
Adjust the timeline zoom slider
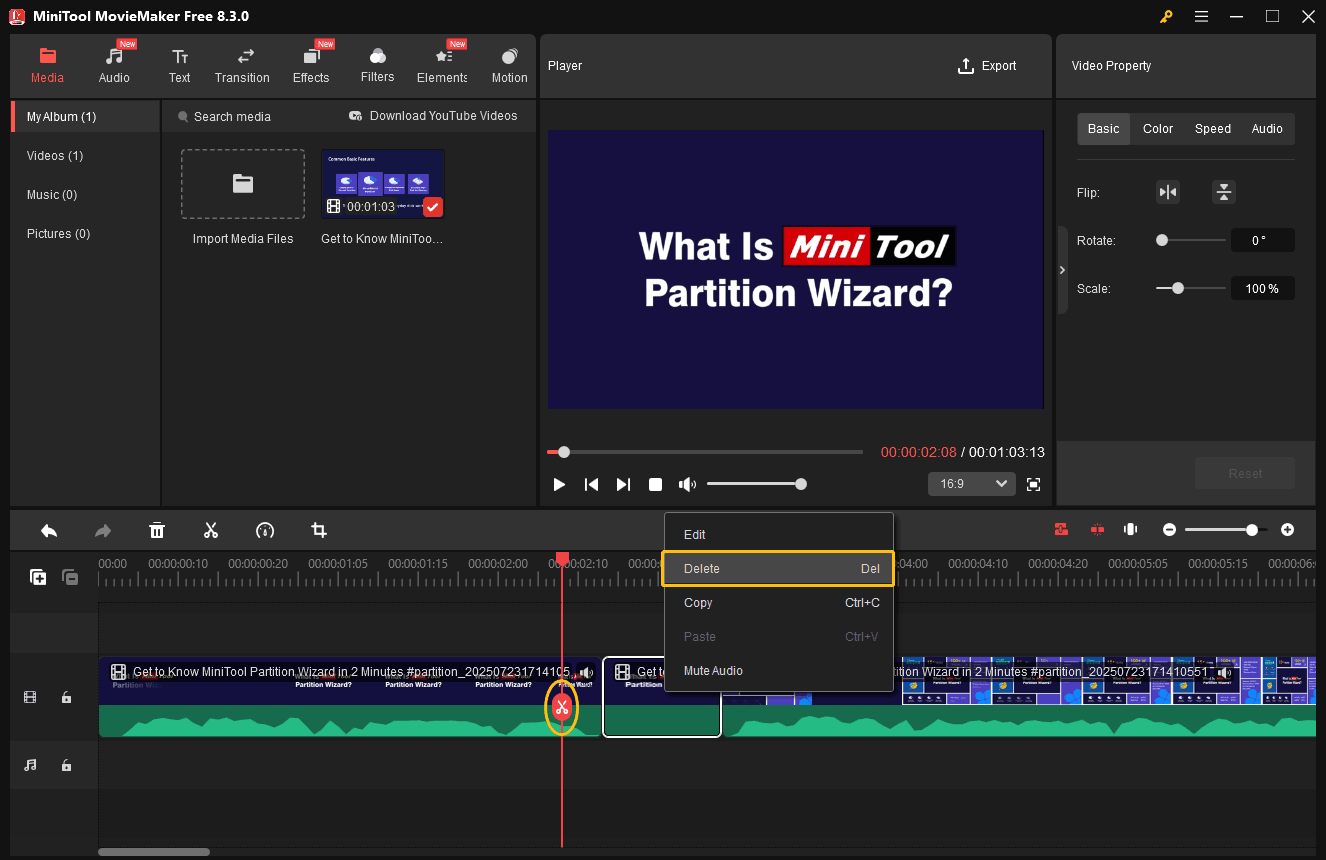[1226, 530]
